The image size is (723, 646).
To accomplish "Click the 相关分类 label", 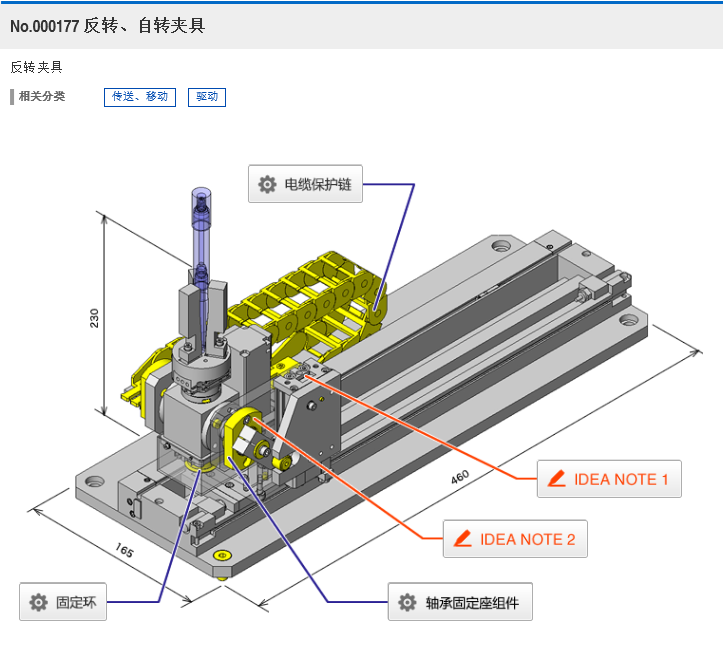I will 42,96.
